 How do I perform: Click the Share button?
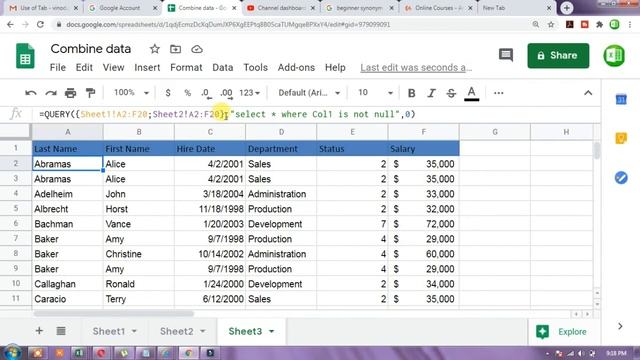coord(558,56)
